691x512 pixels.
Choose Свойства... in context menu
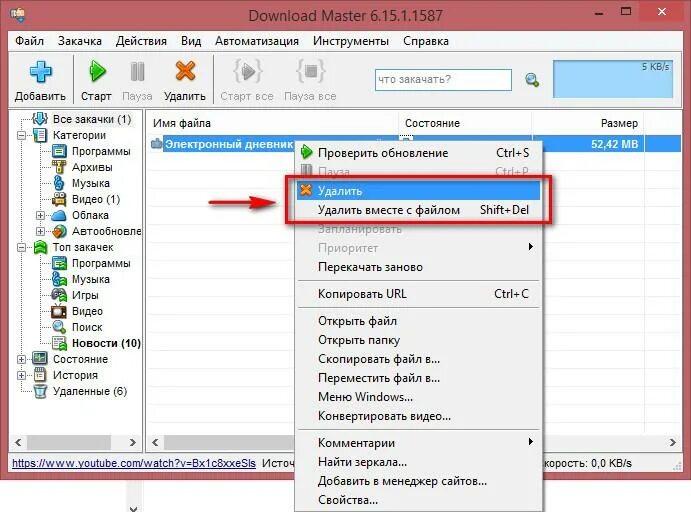coord(418,500)
